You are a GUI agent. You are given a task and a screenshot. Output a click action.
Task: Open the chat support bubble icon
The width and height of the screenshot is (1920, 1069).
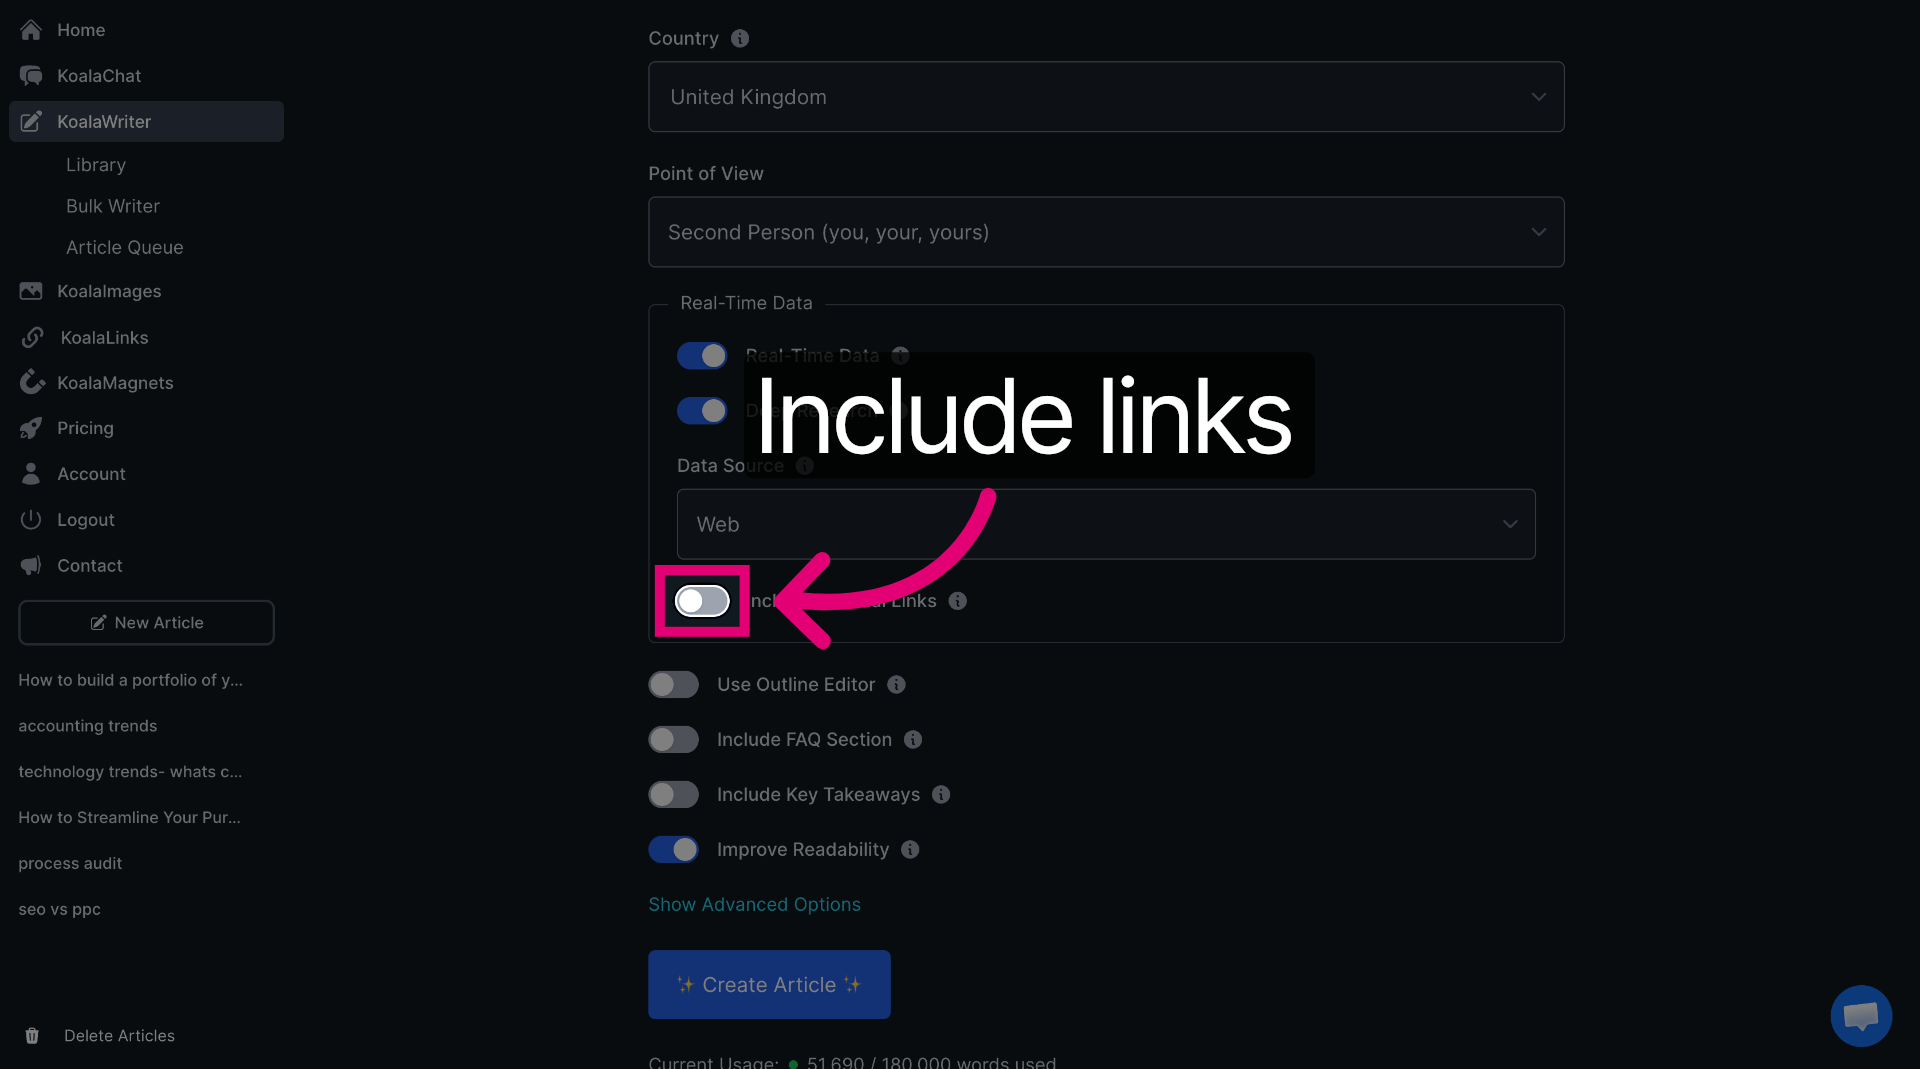coord(1861,1016)
